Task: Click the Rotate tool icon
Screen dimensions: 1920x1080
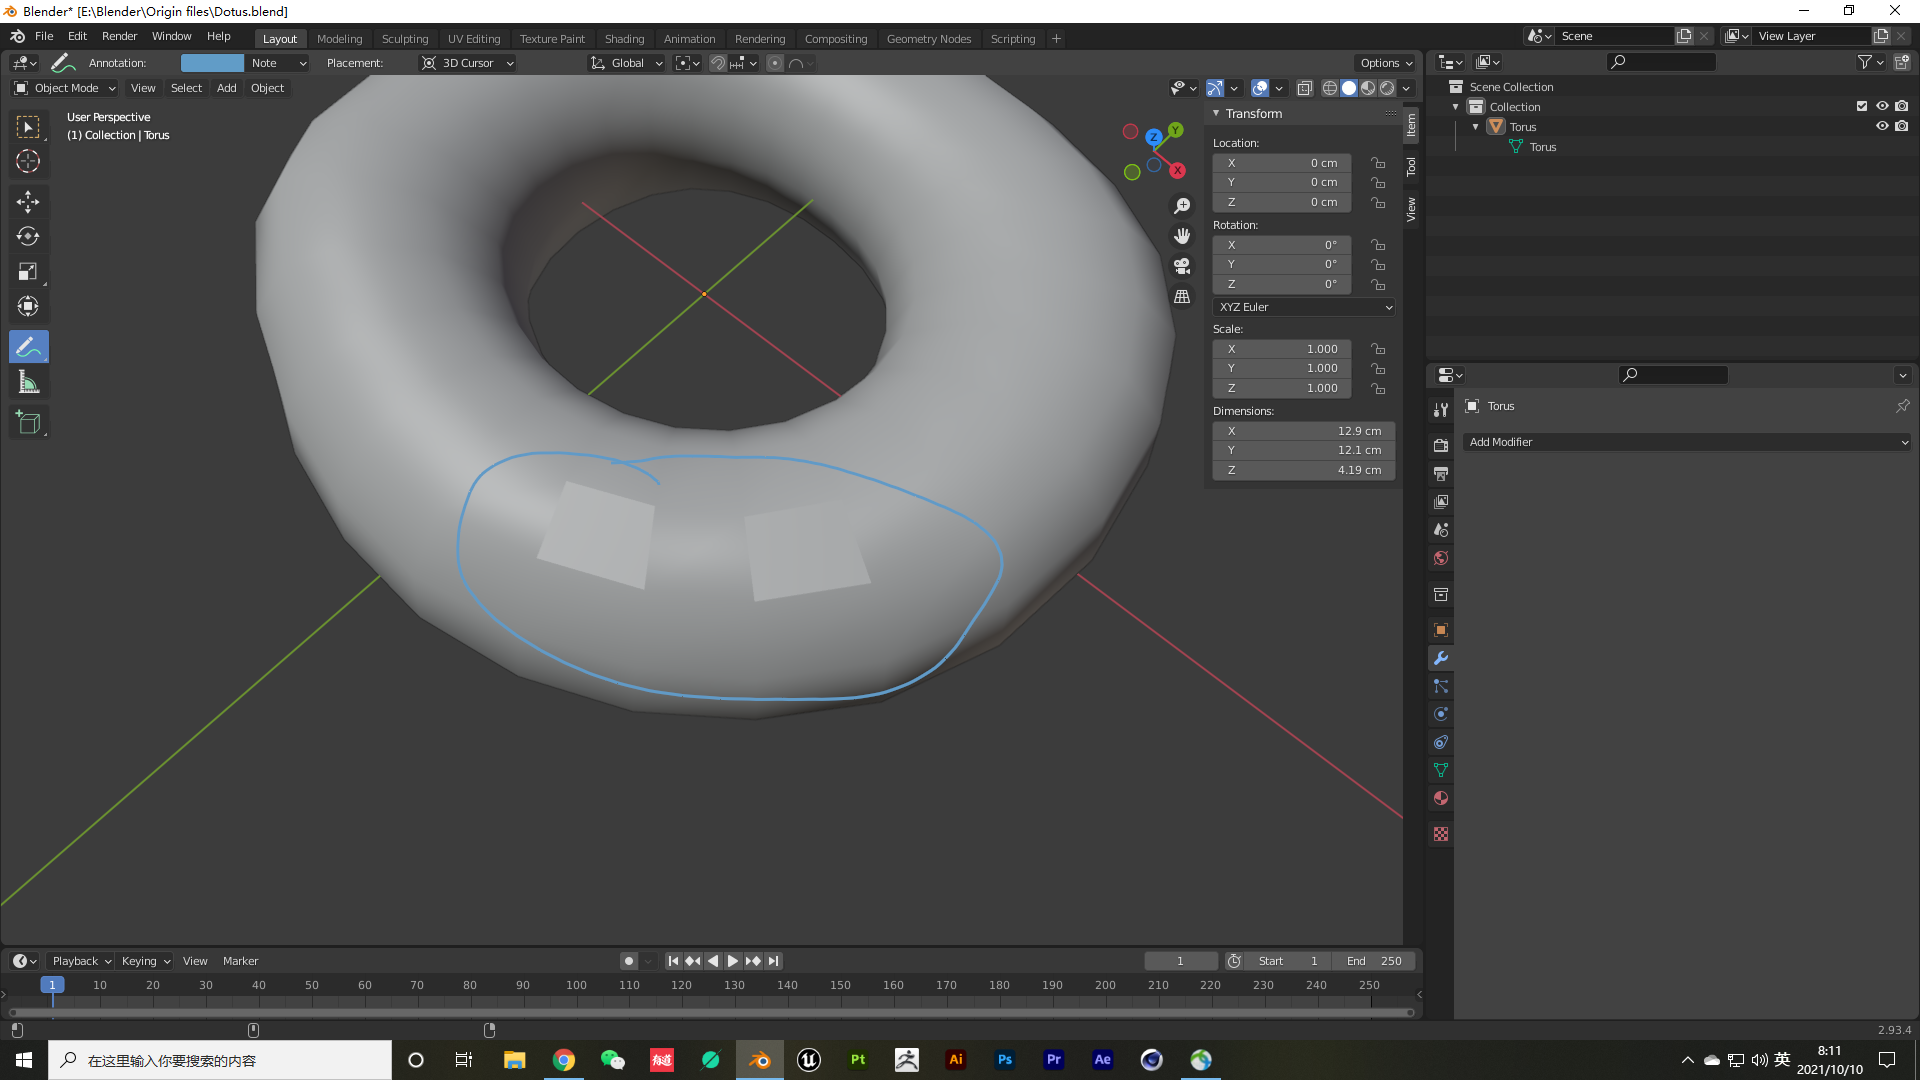Action: coord(29,235)
